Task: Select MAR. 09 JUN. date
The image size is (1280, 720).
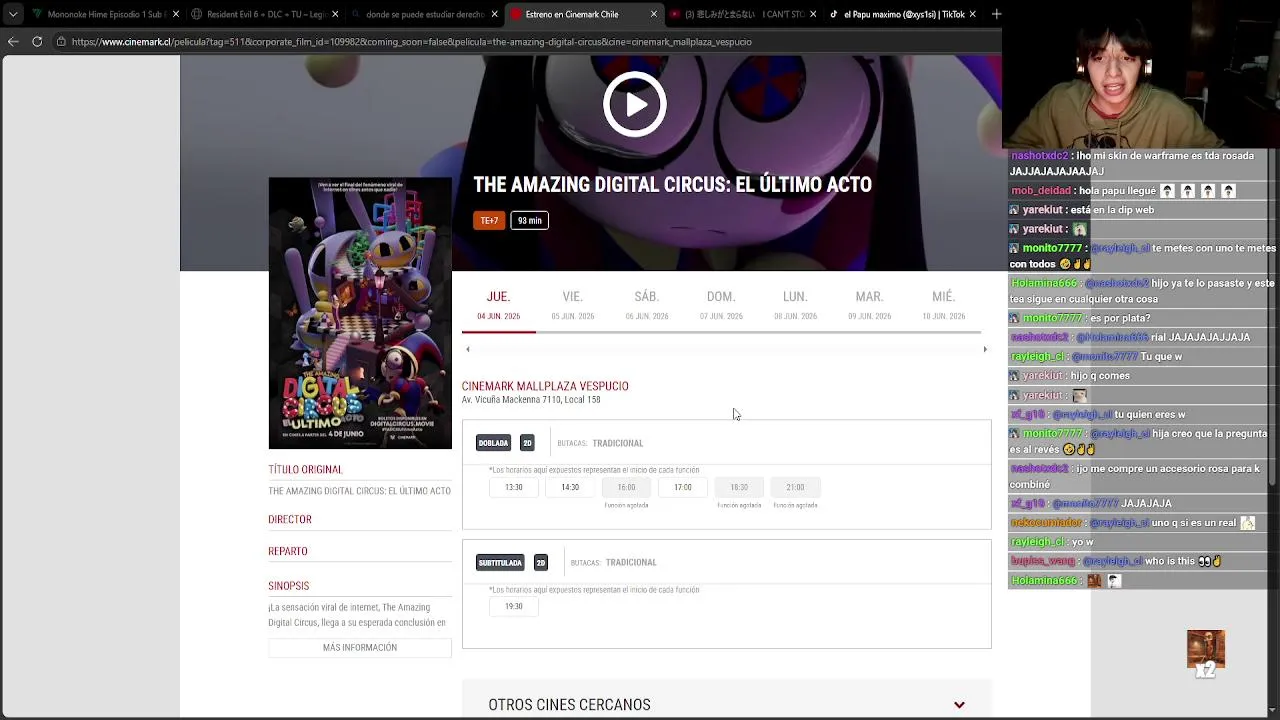Action: coord(869,306)
